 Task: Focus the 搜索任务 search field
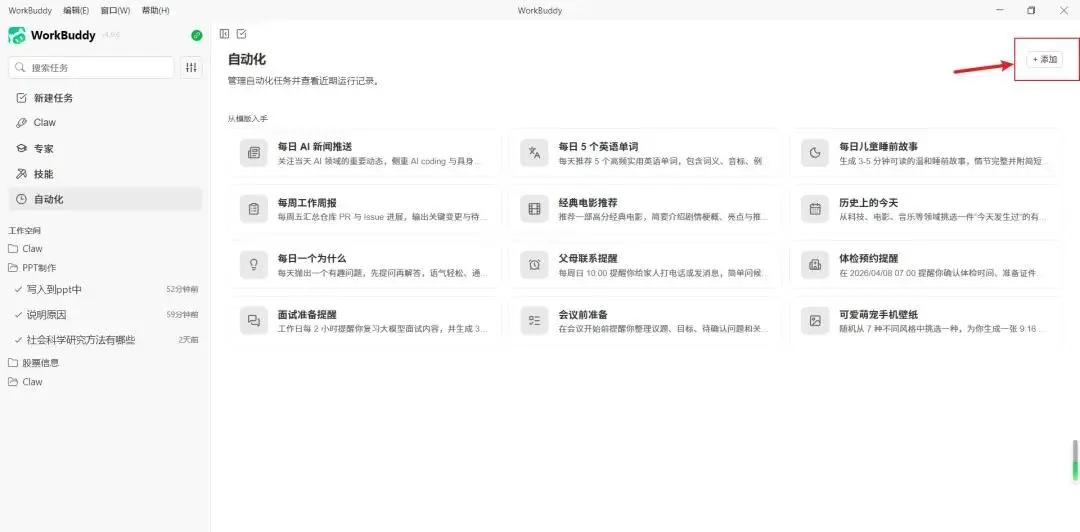pos(91,68)
